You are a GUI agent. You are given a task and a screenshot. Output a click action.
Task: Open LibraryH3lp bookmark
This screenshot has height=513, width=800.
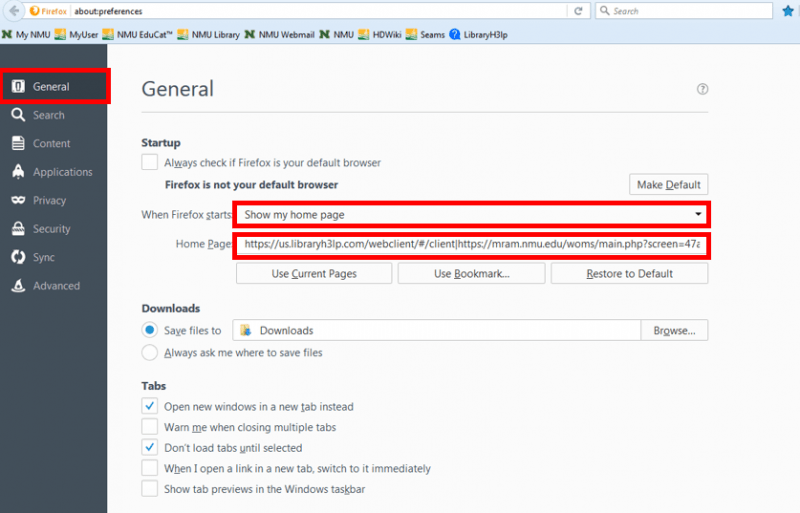pyautogui.click(x=479, y=35)
